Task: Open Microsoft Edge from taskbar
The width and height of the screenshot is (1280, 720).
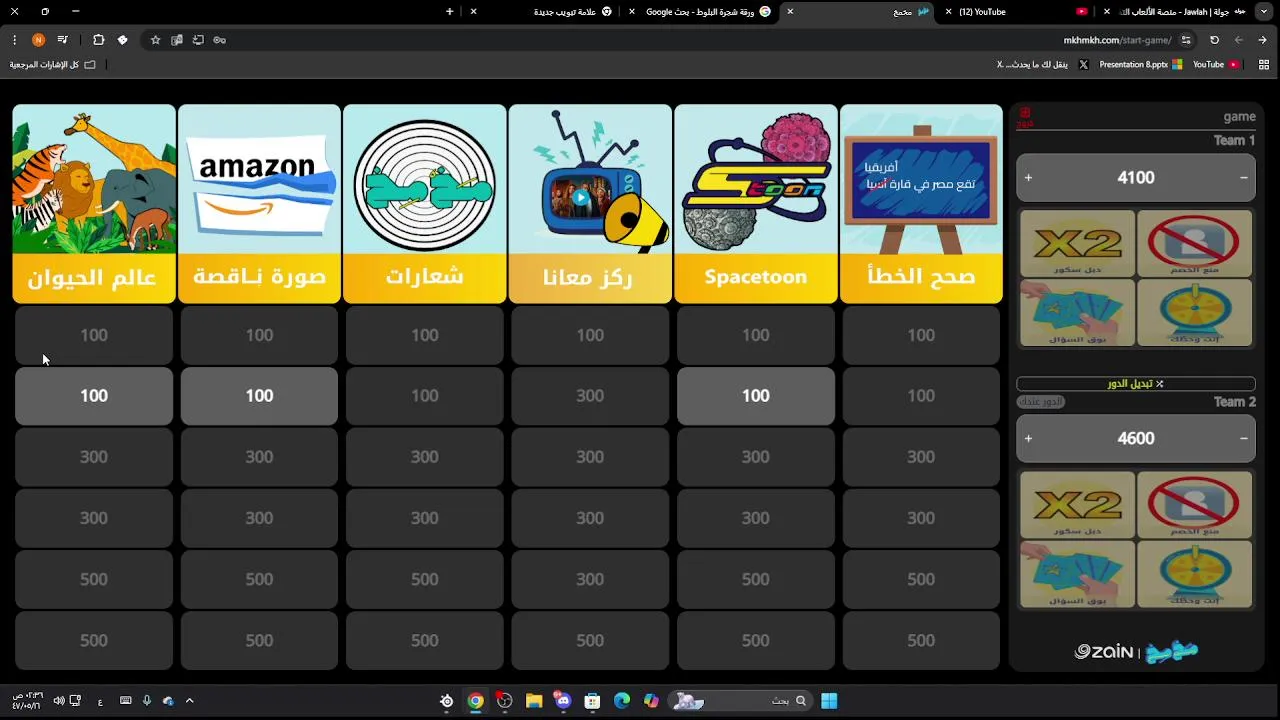Action: tap(622, 701)
